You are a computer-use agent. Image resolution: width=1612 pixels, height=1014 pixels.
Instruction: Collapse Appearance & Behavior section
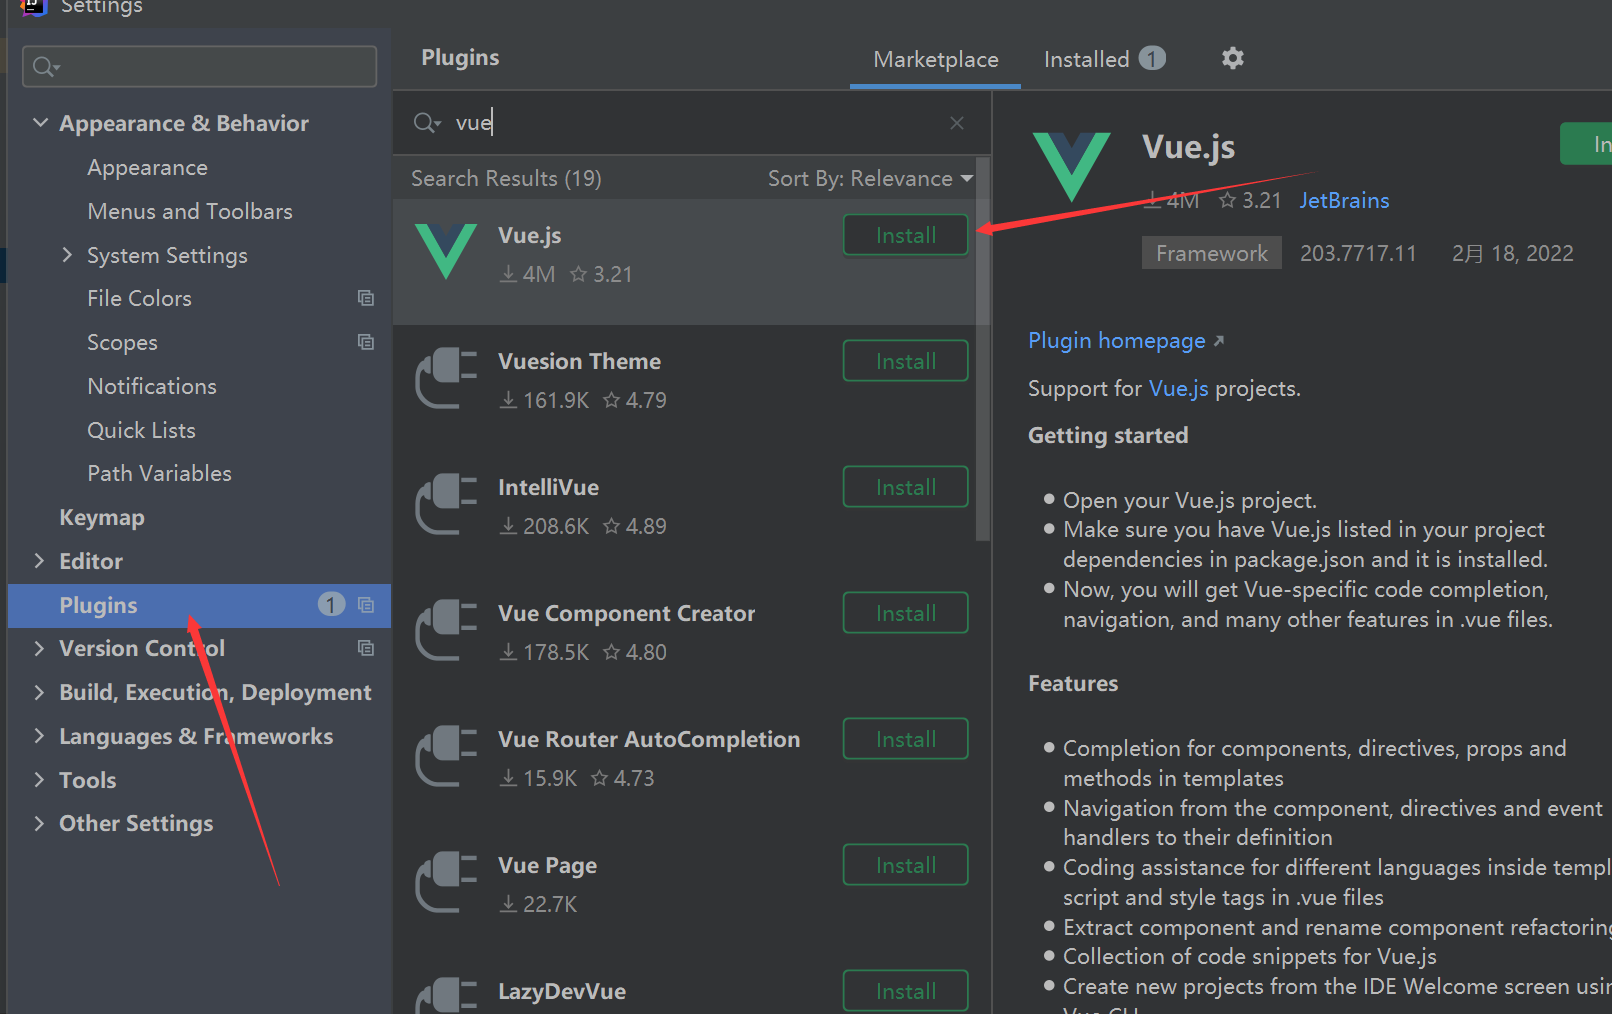pyautogui.click(x=40, y=123)
